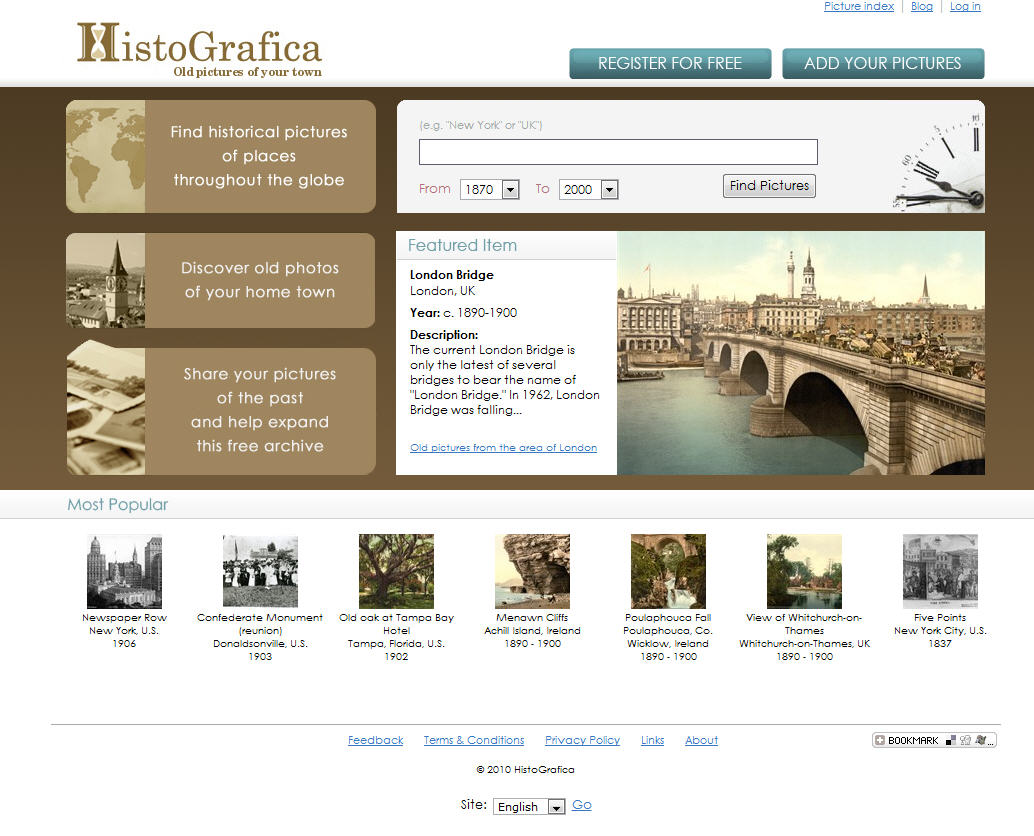Open the Newspaper Row thumbnail
The image size is (1034, 836).
(x=124, y=571)
